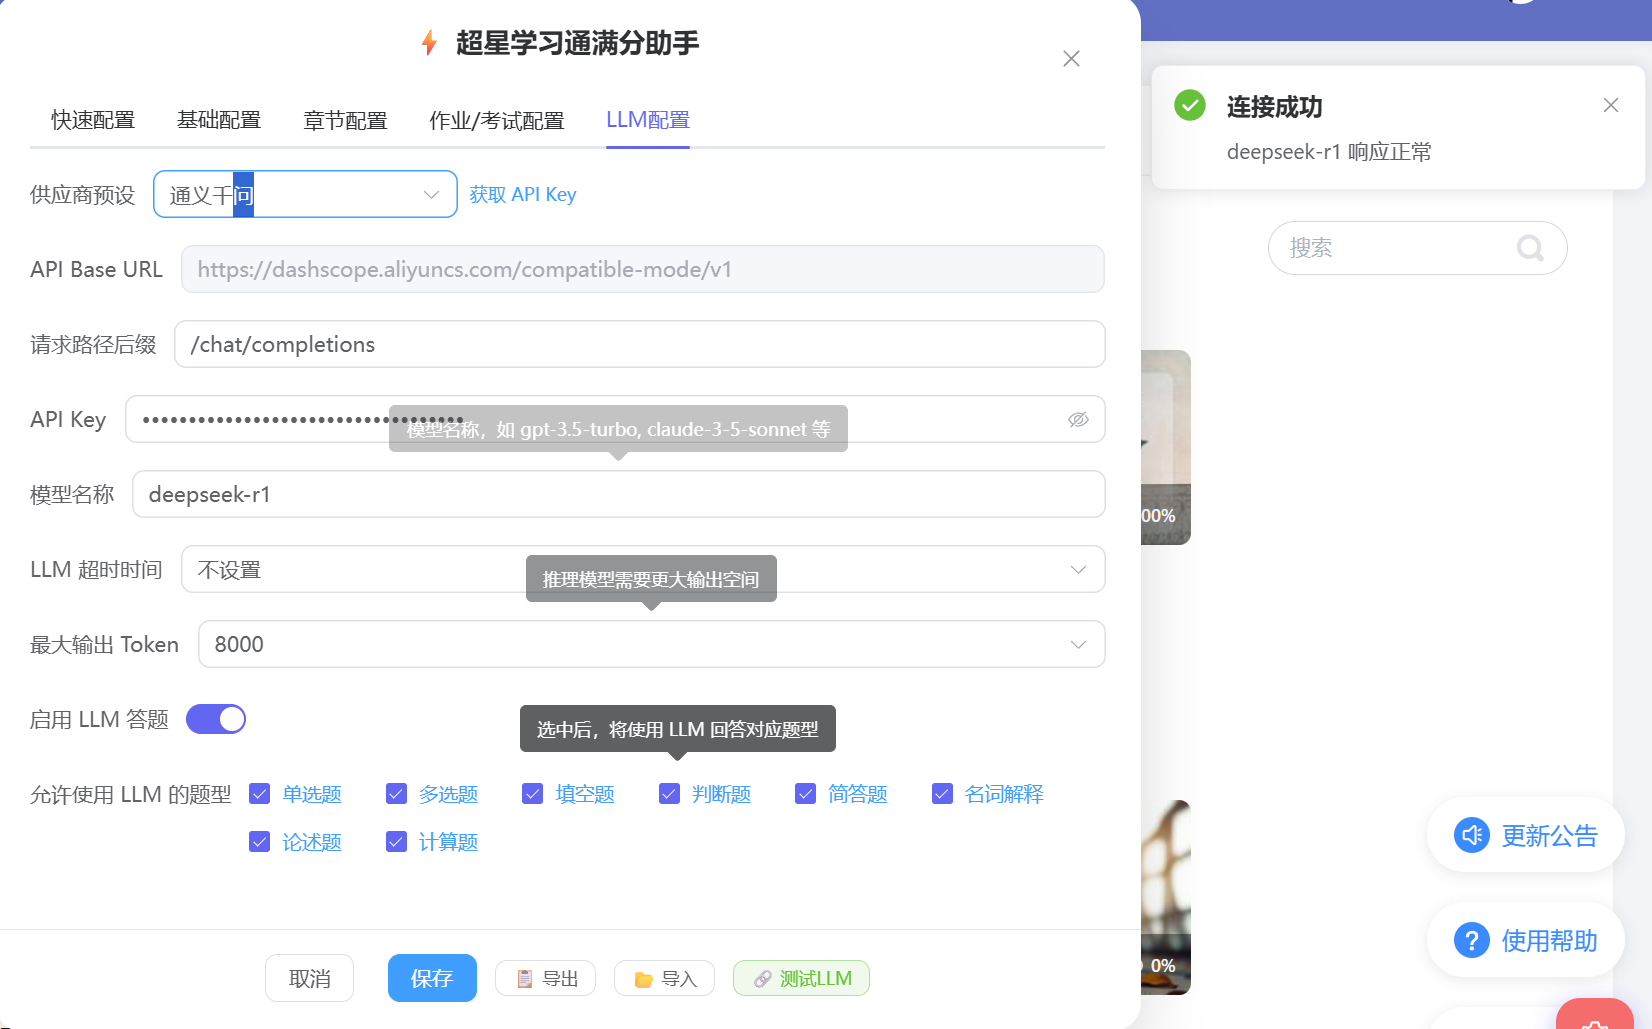The height and width of the screenshot is (1029, 1652).
Task: Edit the 模型名称 input field
Action: click(x=619, y=494)
